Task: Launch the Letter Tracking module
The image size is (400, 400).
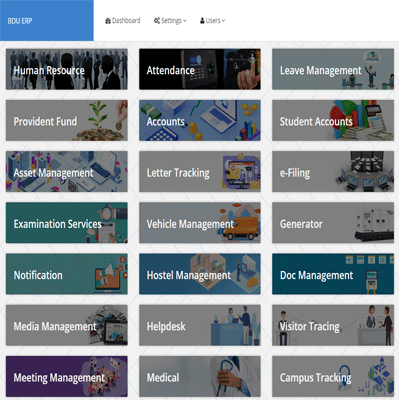Action: (200, 172)
